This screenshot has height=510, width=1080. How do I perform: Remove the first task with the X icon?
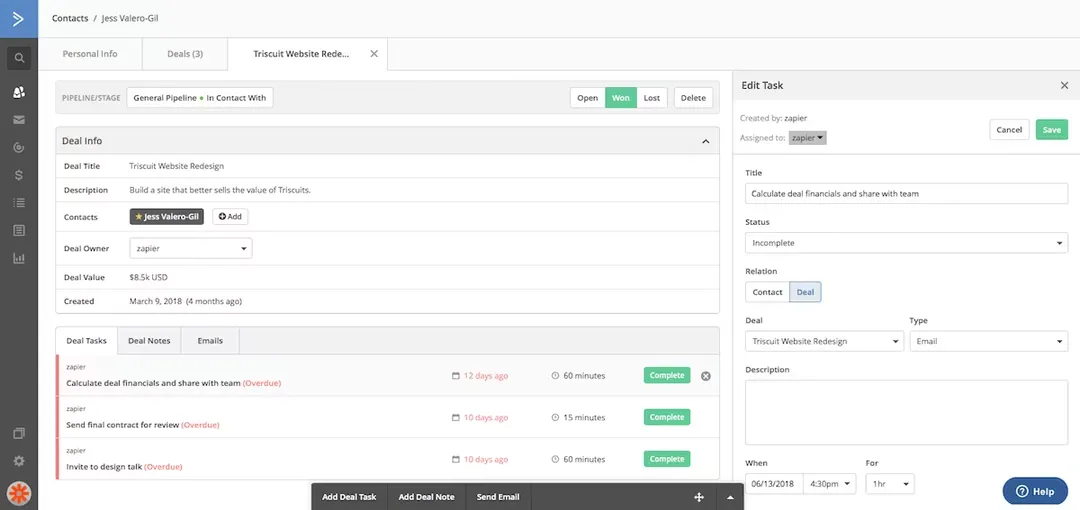[705, 376]
